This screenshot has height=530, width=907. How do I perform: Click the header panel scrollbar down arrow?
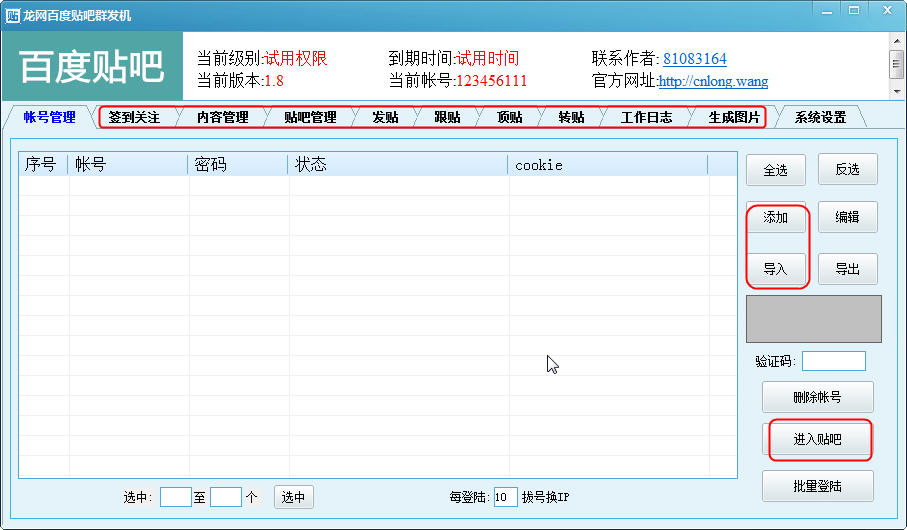coord(897,91)
